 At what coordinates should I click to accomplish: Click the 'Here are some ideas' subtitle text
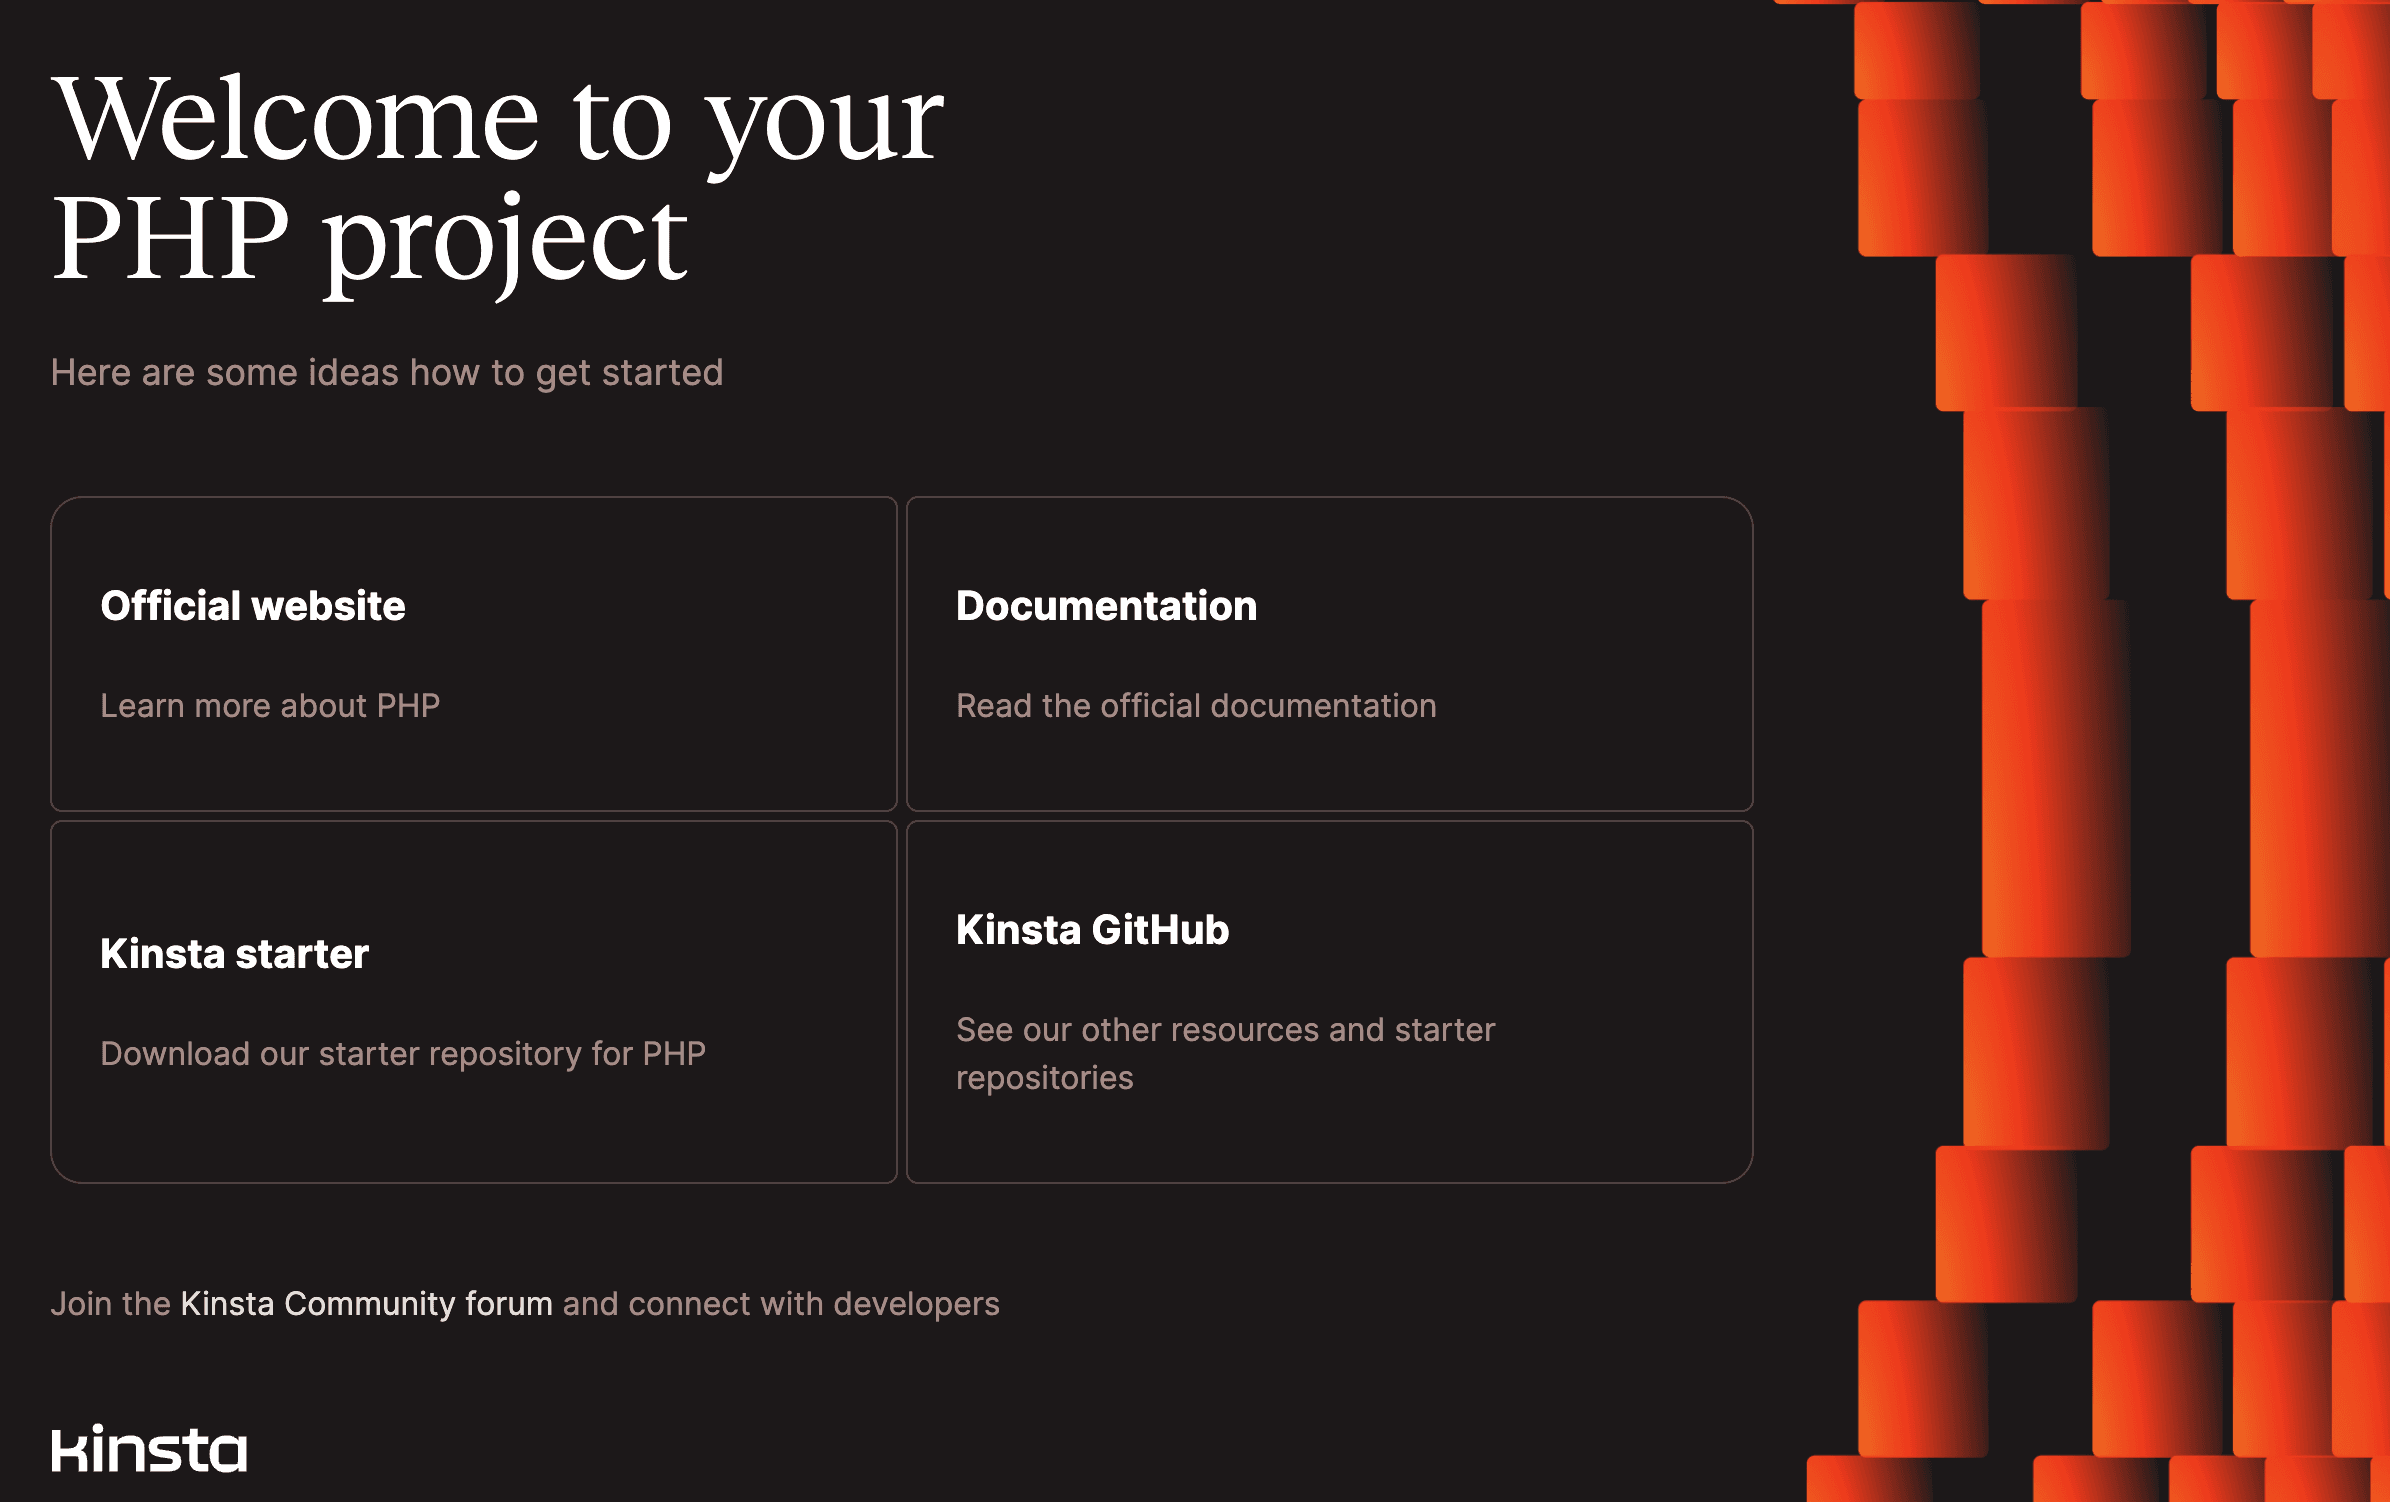tap(389, 371)
